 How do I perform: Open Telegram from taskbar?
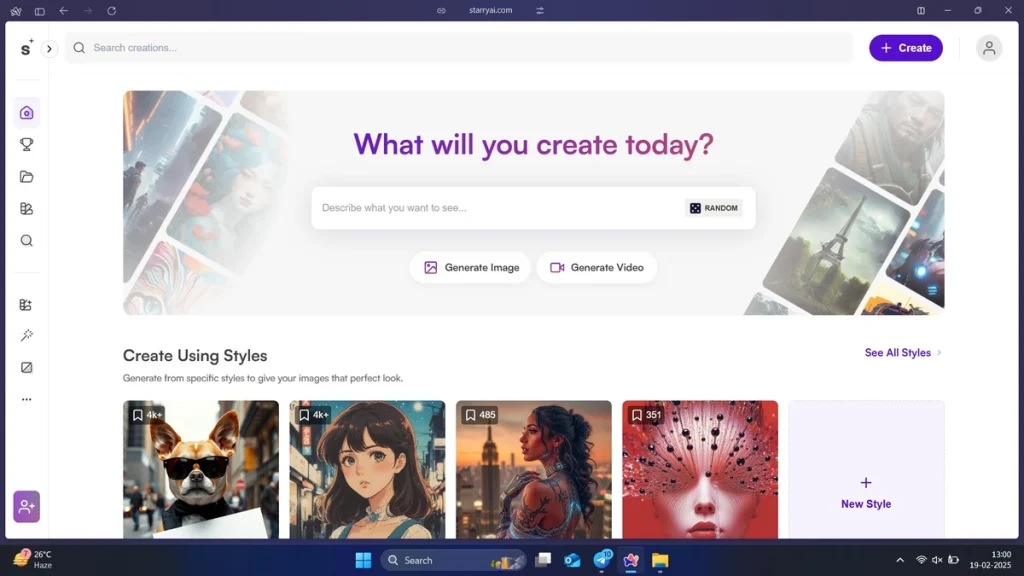point(602,560)
